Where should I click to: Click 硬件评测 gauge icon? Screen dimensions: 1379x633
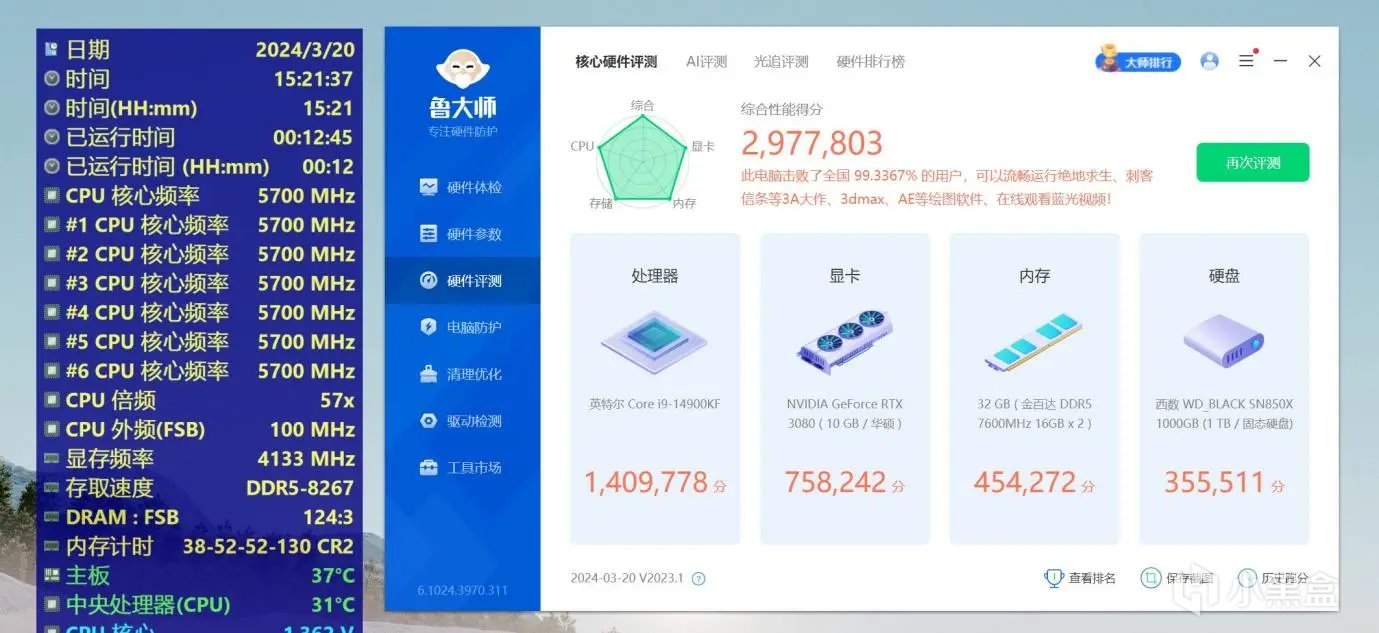click(429, 281)
